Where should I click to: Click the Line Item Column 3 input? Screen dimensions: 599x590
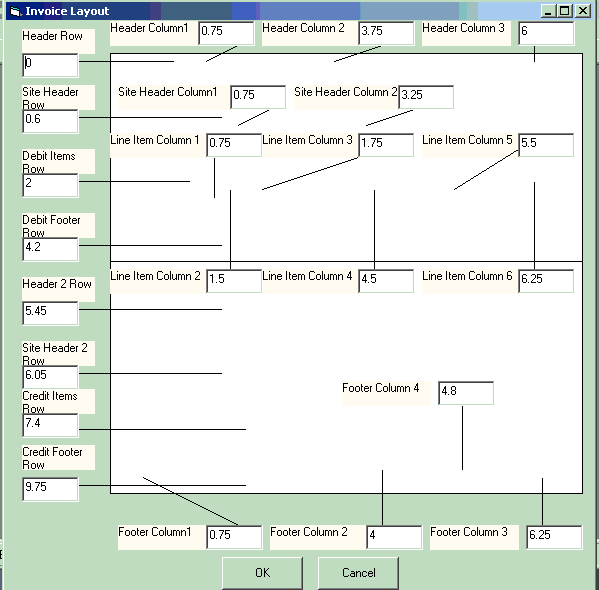click(386, 145)
